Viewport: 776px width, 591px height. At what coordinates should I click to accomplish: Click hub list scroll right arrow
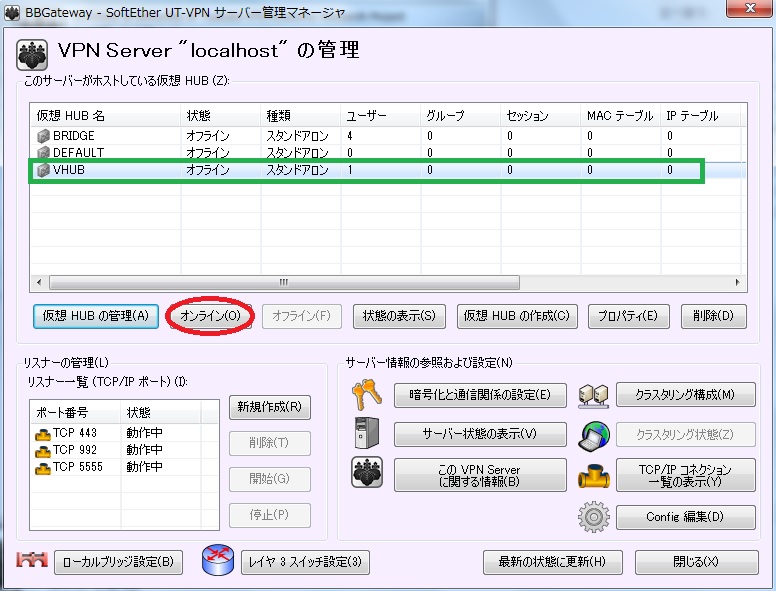(x=737, y=283)
